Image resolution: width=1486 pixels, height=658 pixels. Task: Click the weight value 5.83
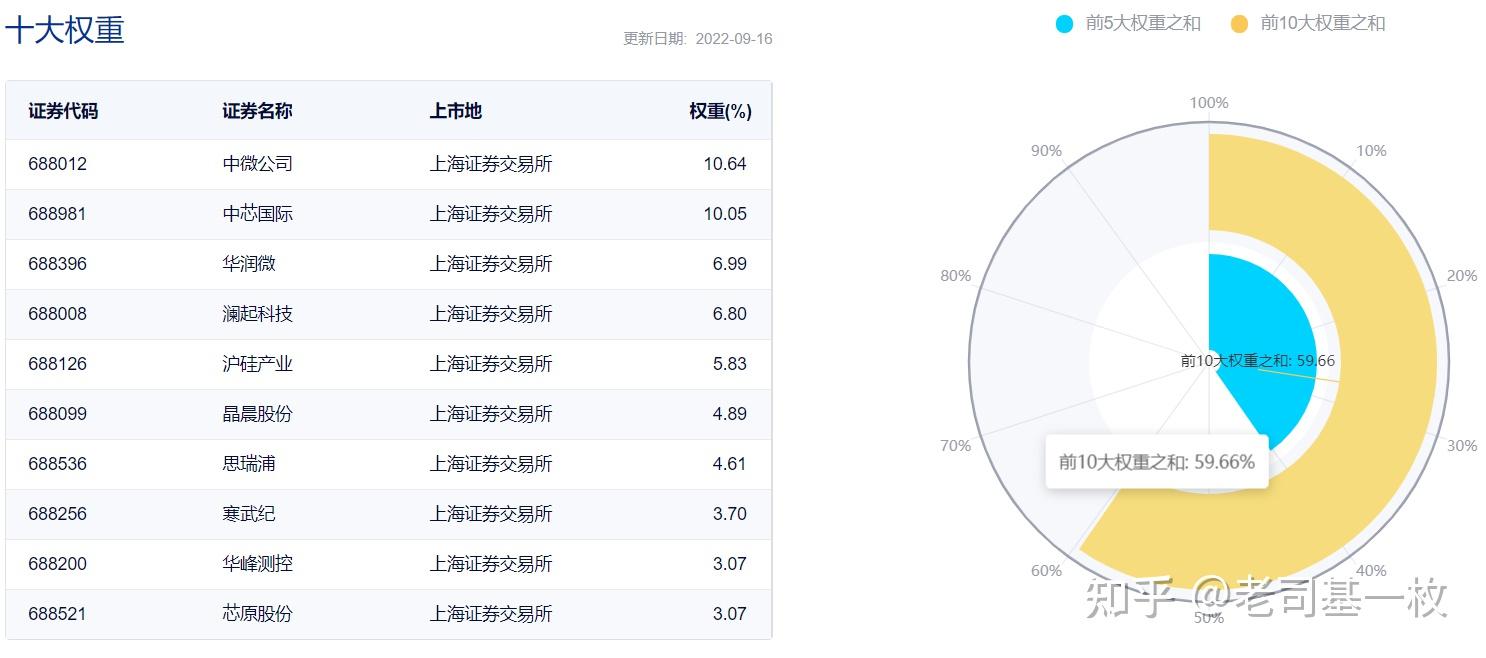(730, 364)
